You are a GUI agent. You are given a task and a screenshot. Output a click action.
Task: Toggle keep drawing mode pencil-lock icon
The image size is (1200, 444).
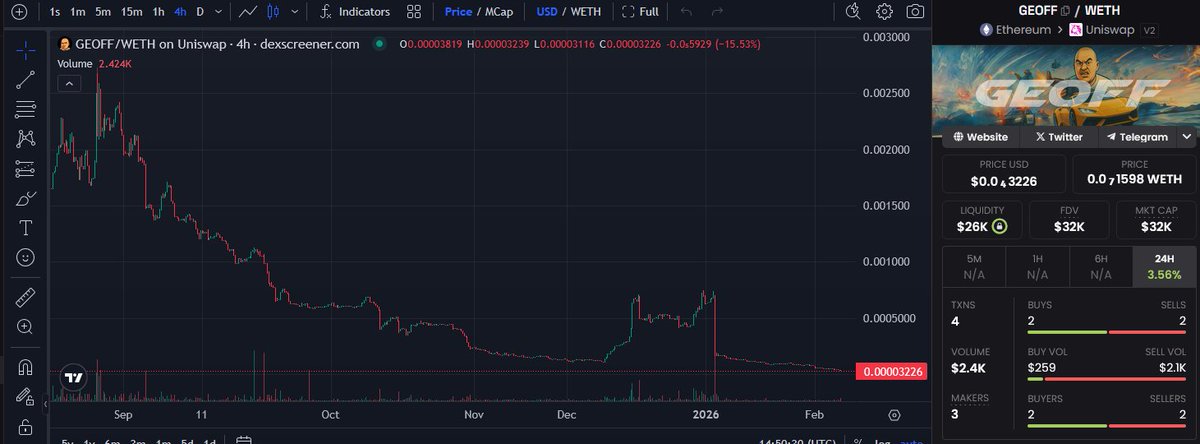pos(26,397)
